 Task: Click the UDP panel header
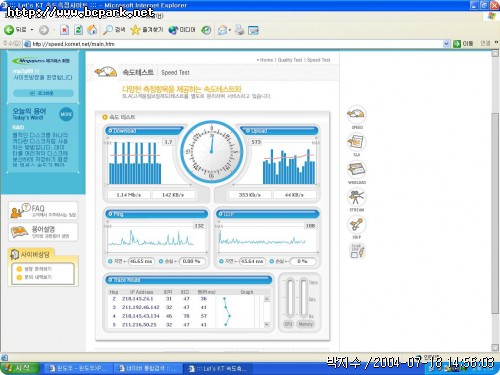[268, 214]
